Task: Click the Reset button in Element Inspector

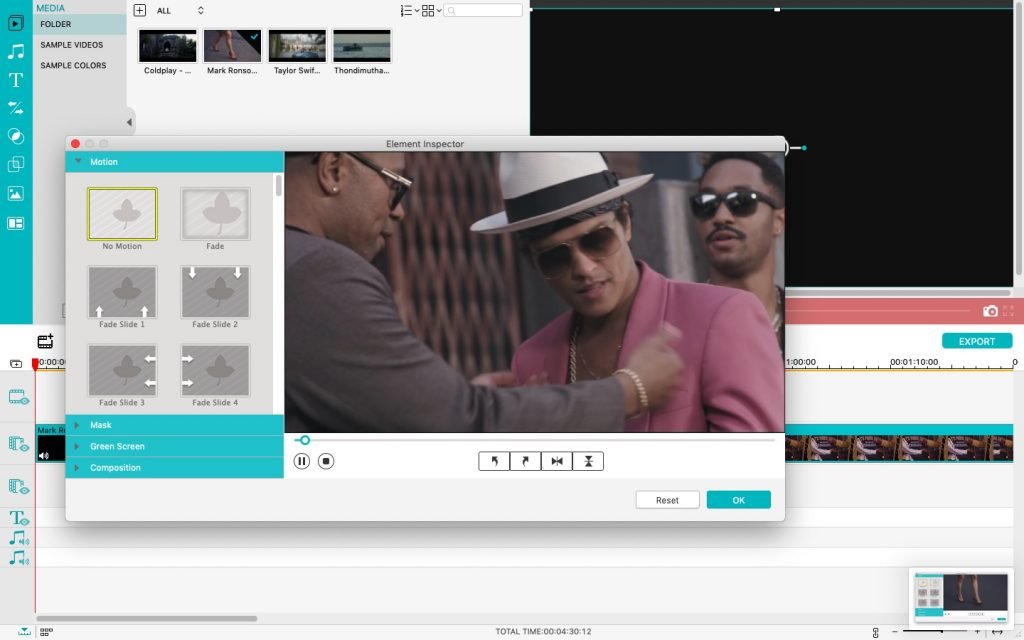Action: point(667,500)
